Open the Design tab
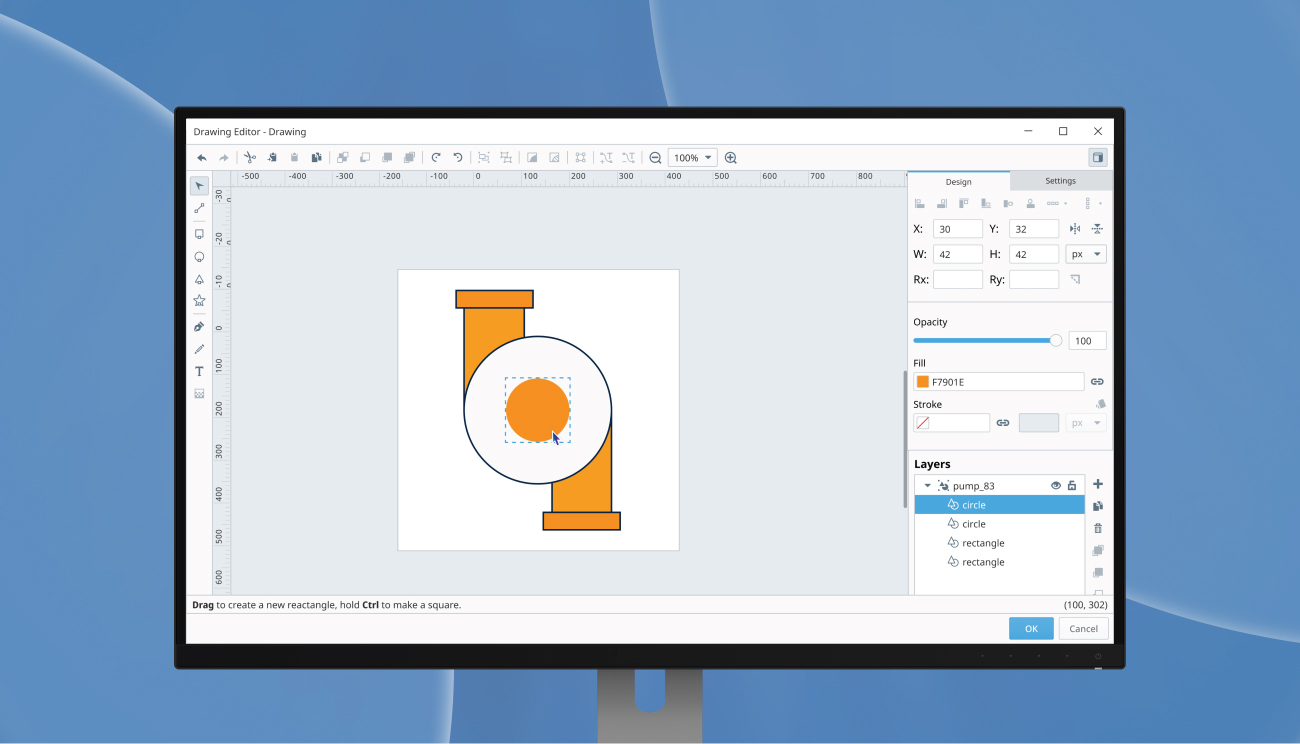 (x=958, y=181)
